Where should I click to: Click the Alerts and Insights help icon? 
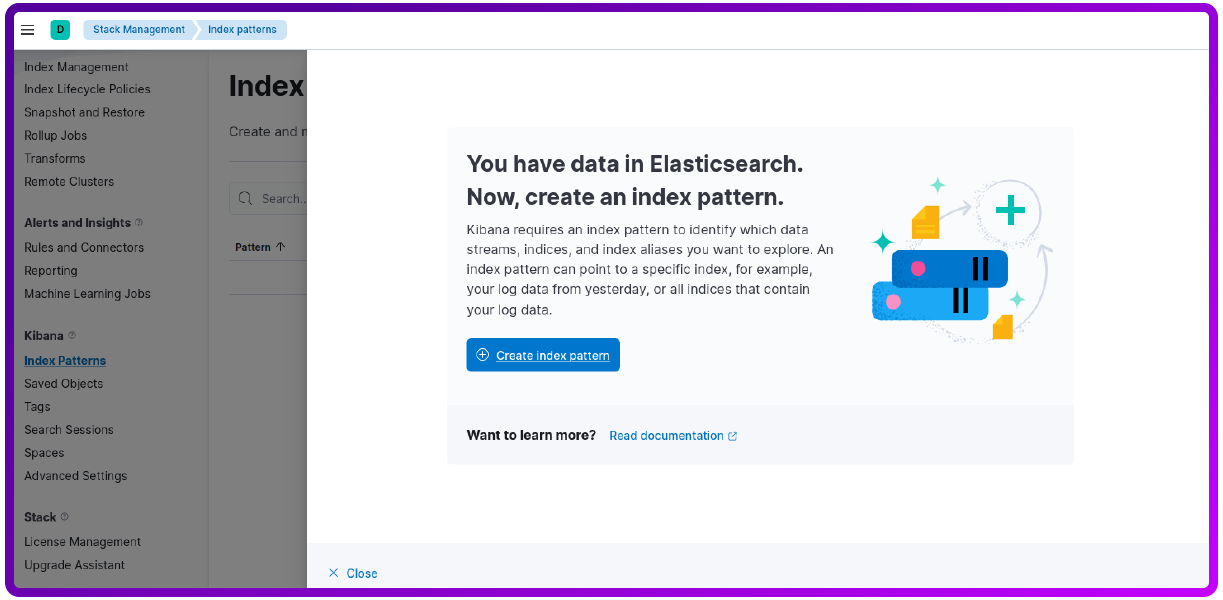(139, 223)
